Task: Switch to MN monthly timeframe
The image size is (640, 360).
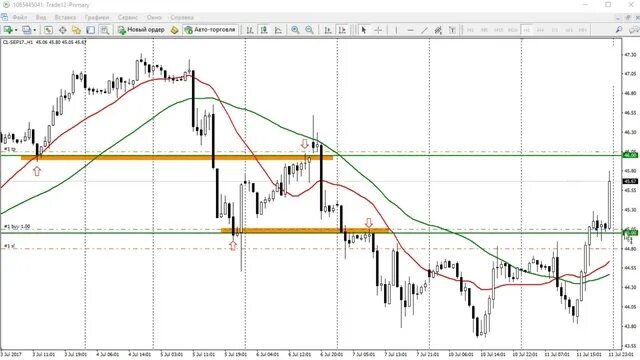Action: [x=583, y=30]
